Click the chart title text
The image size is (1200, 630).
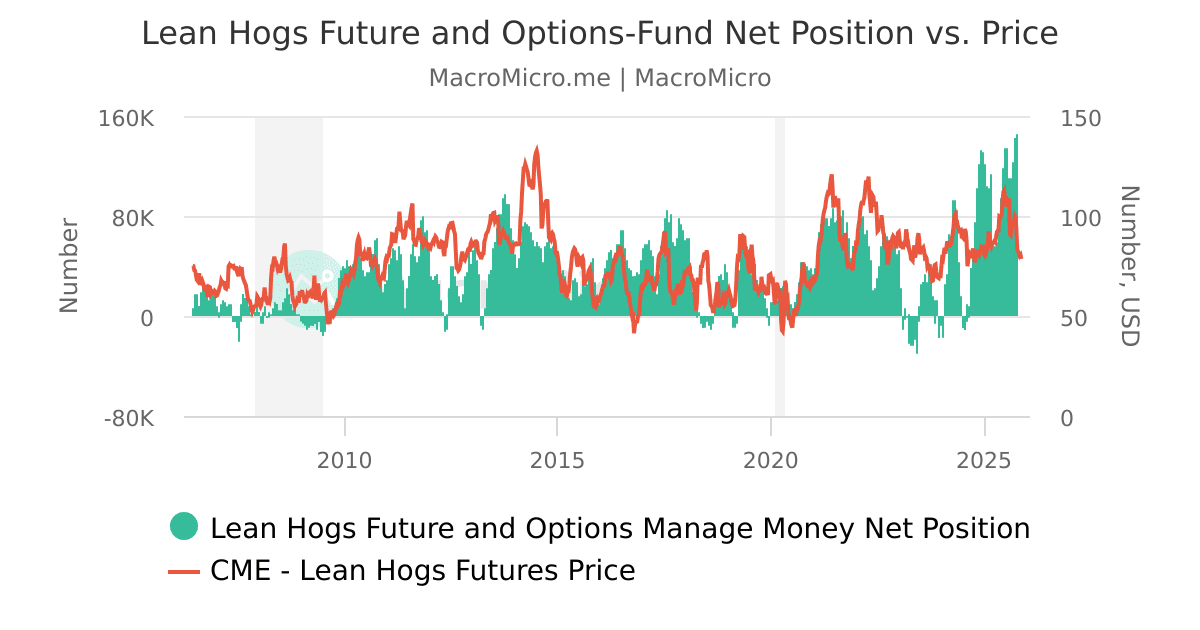click(x=599, y=34)
